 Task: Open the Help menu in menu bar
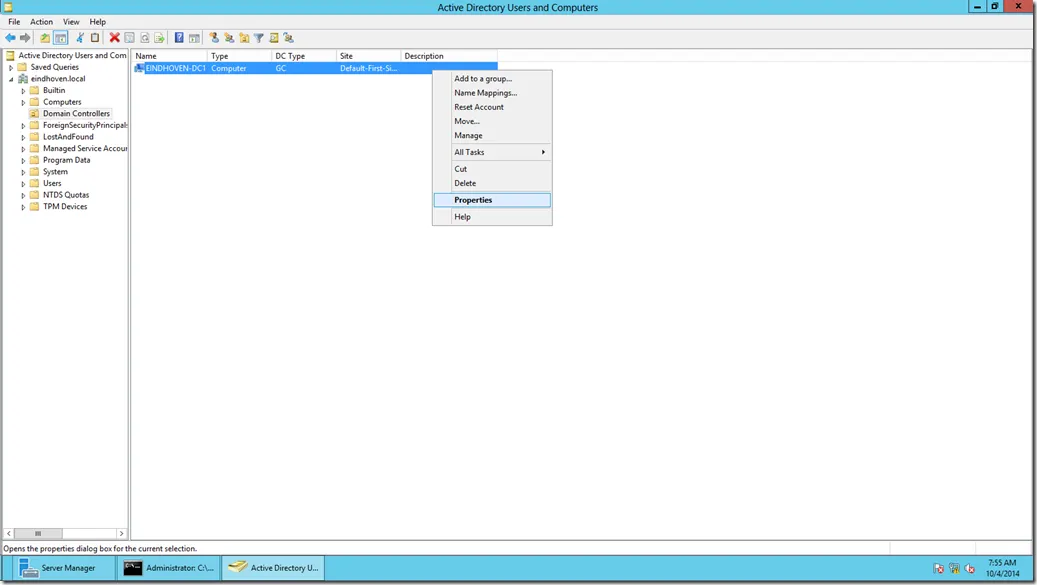coord(97,22)
